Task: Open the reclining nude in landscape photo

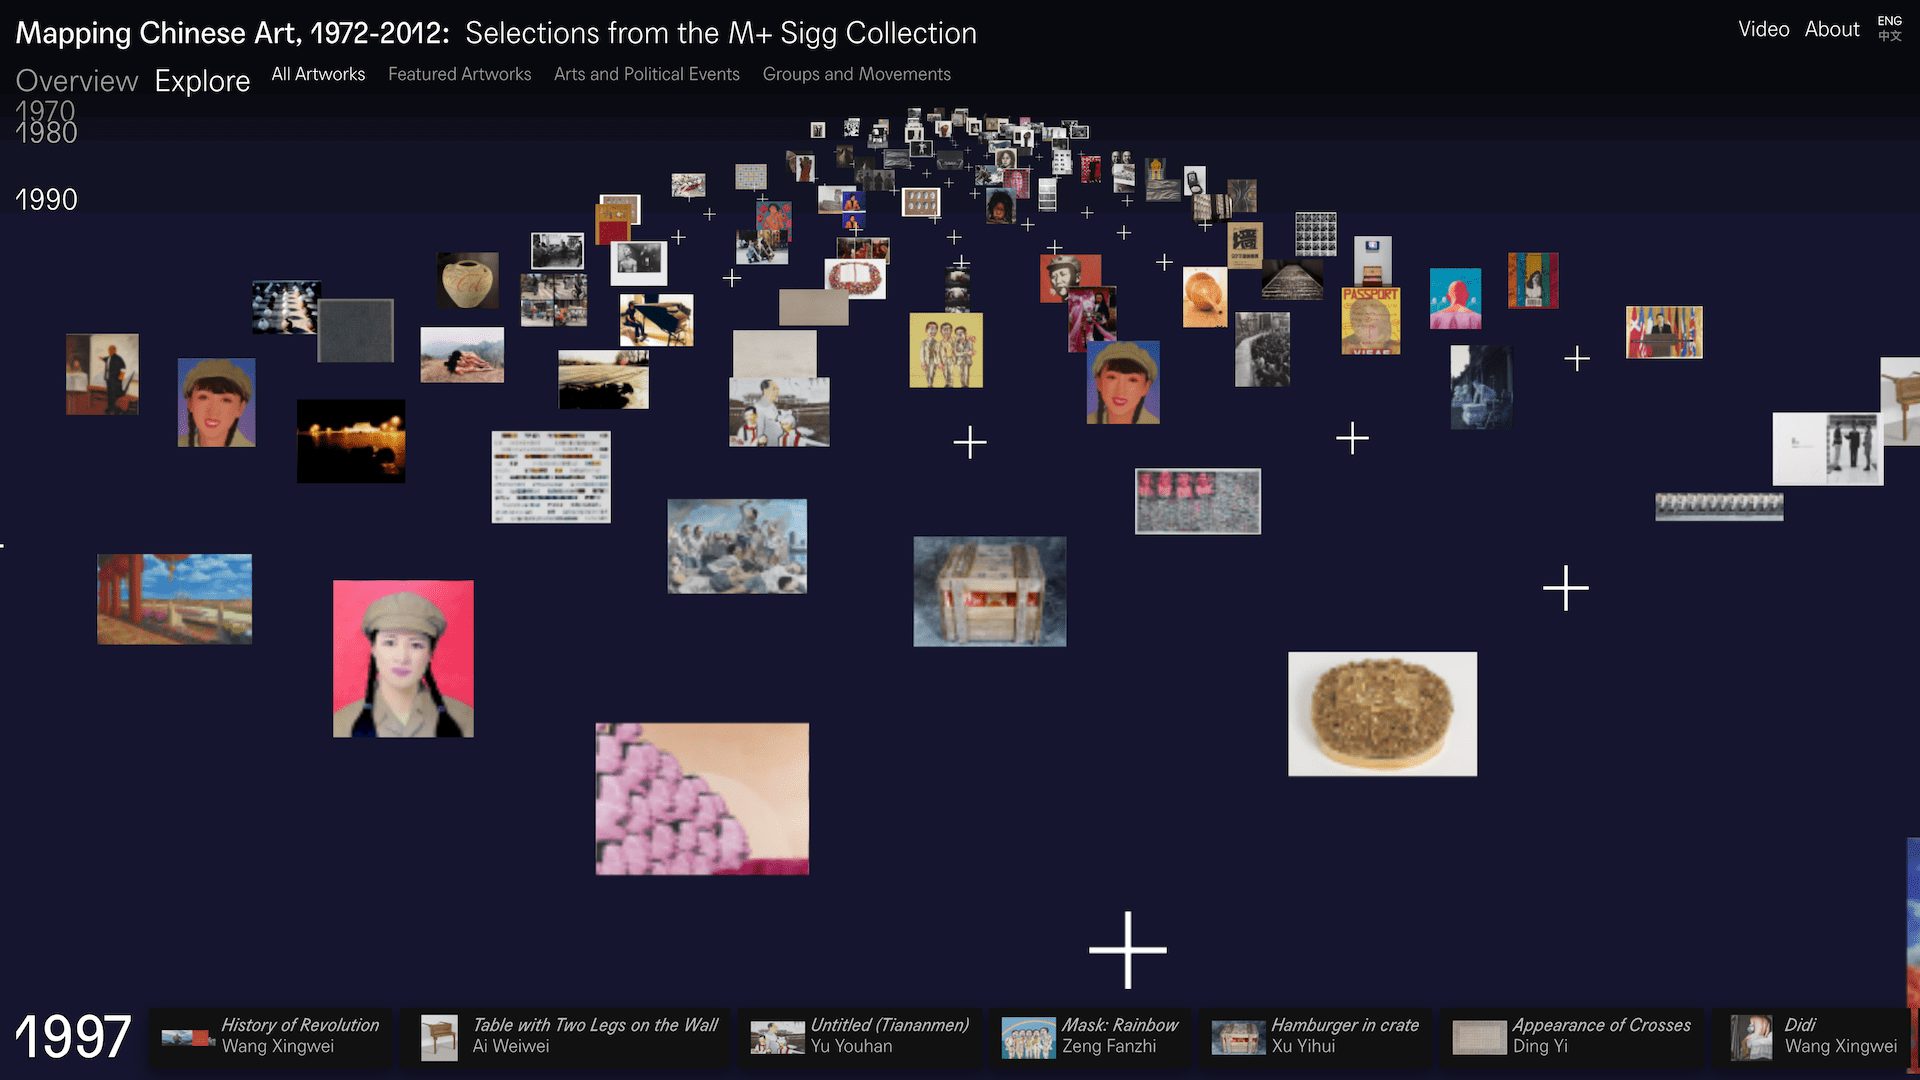Action: coord(462,355)
